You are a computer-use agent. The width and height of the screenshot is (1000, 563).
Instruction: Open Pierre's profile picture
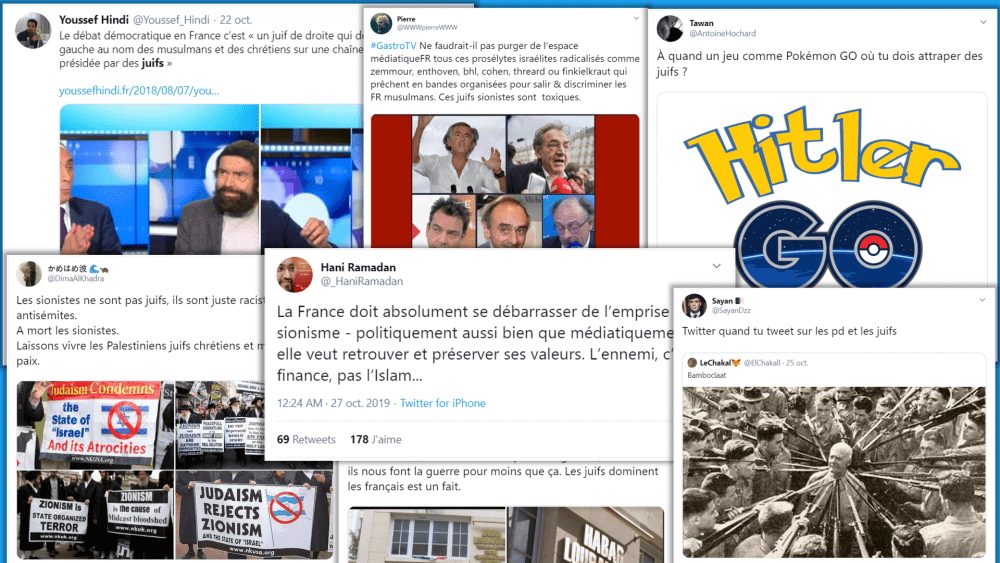point(381,24)
